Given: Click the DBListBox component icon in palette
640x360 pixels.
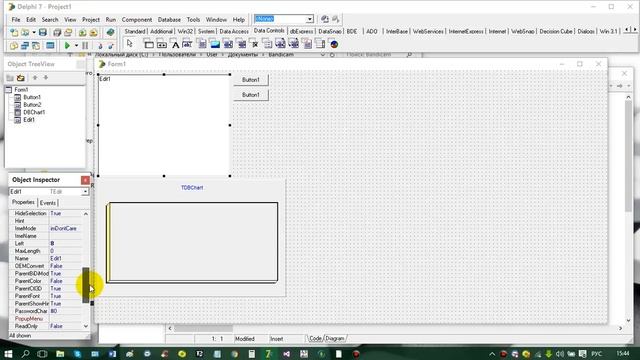Looking at the screenshot, I should 228,44.
